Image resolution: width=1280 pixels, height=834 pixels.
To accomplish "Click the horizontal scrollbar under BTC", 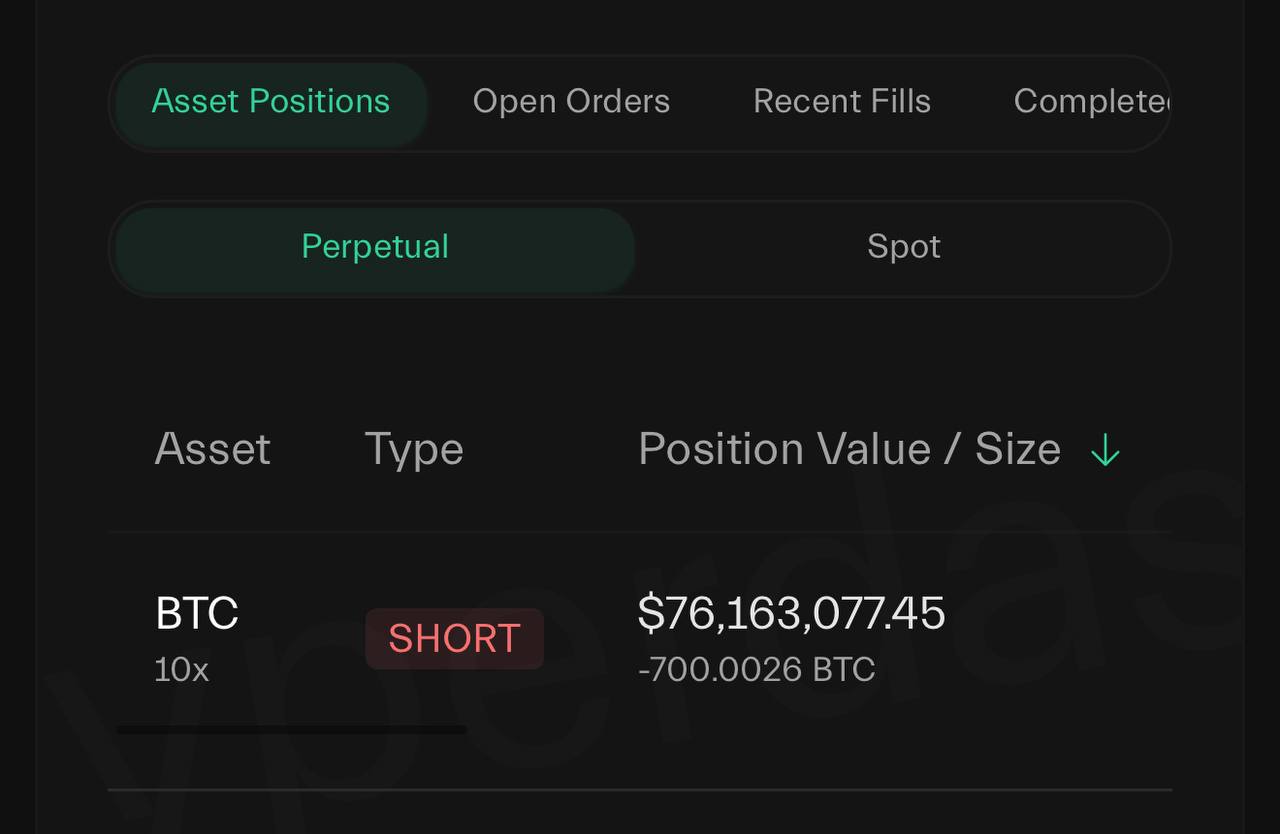I will (x=290, y=730).
